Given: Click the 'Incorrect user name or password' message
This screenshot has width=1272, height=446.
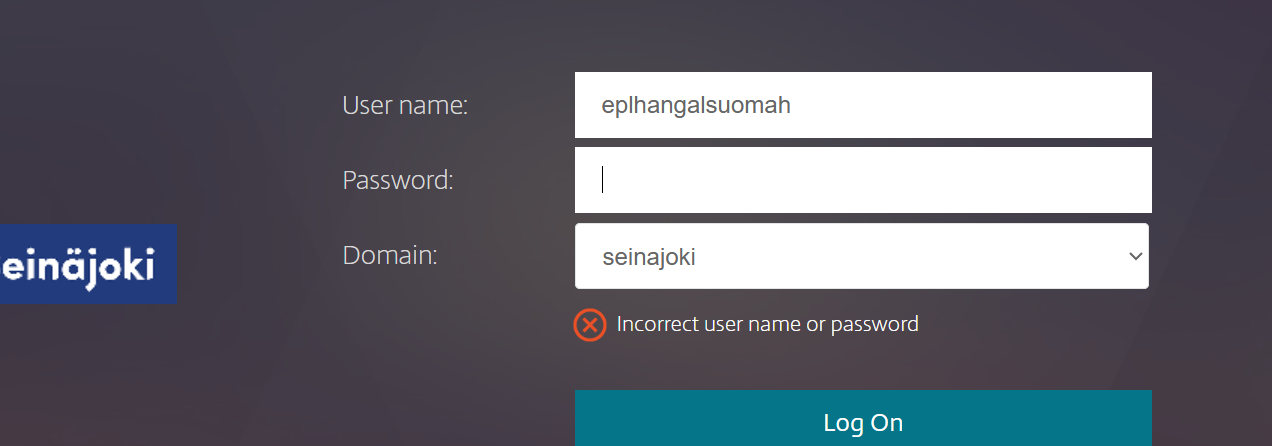Looking at the screenshot, I should coord(767,324).
